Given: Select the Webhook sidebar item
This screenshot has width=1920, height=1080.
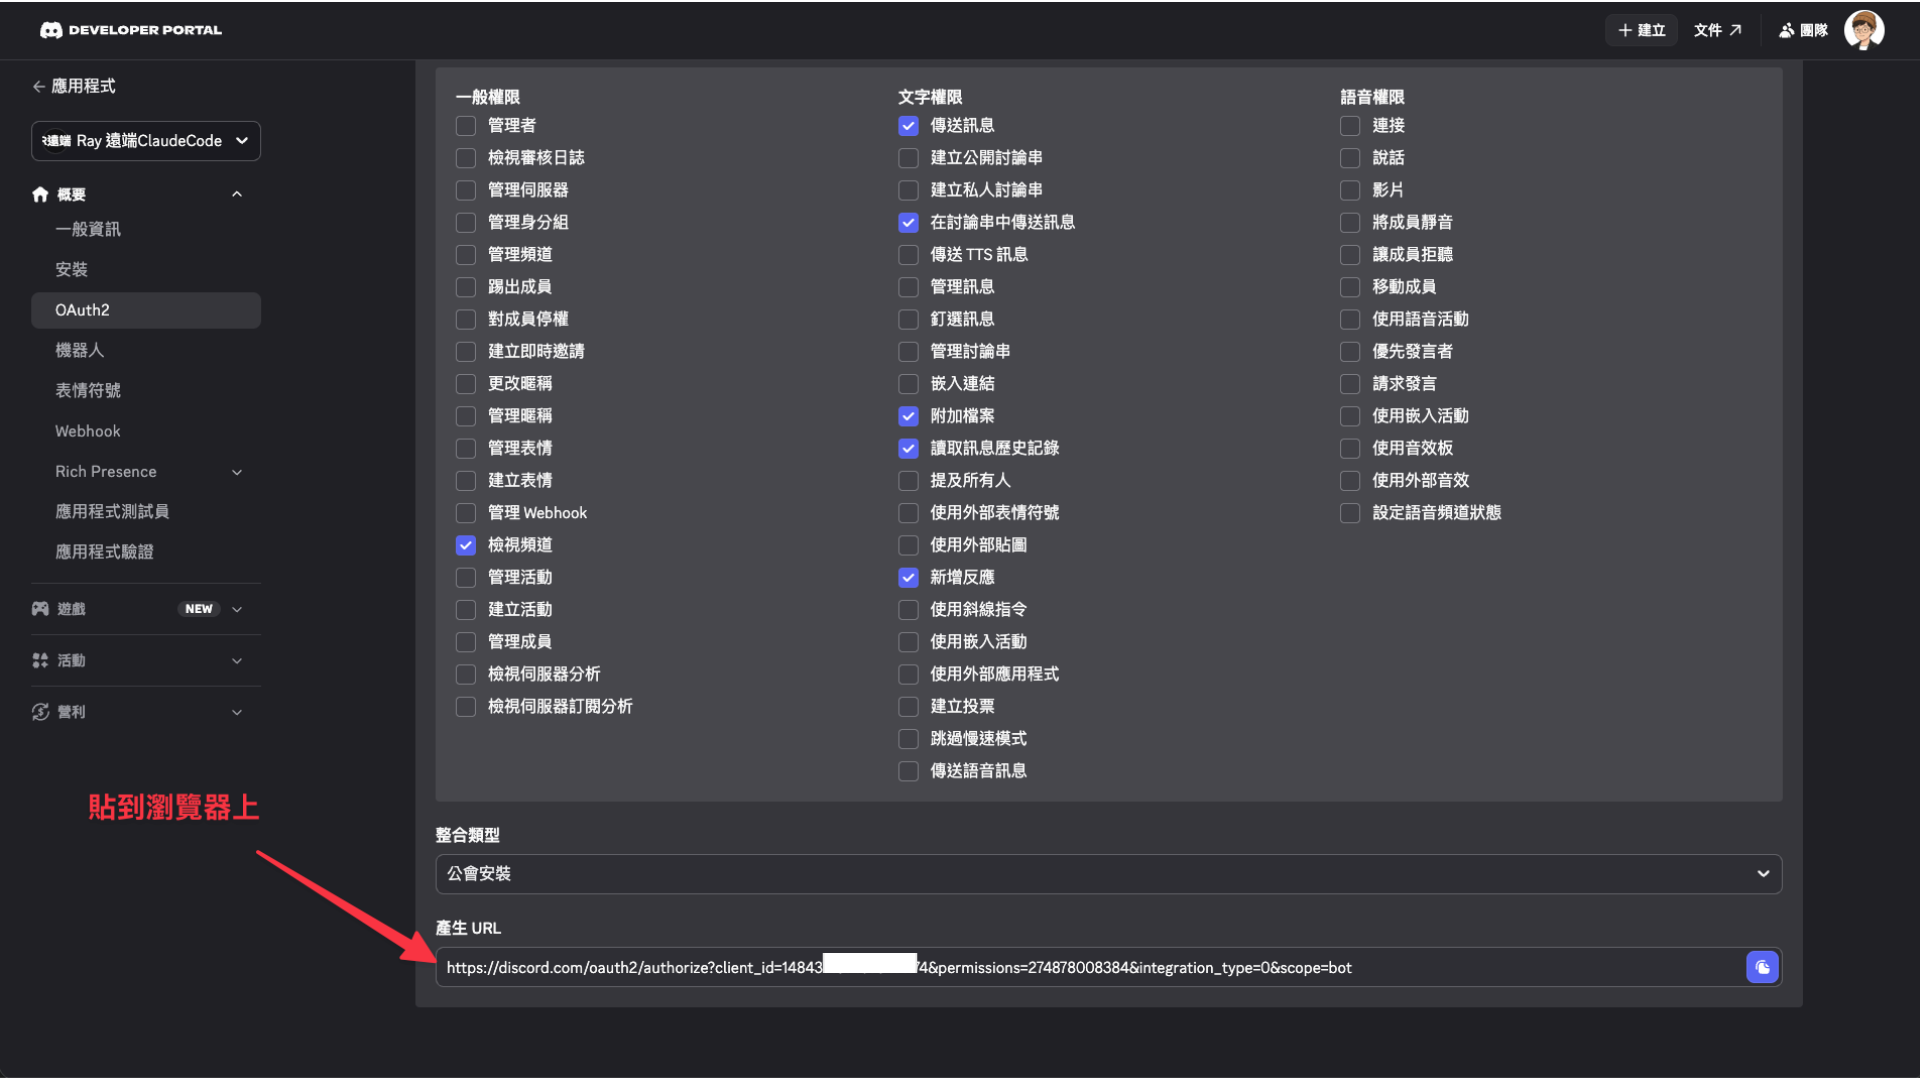Looking at the screenshot, I should coord(88,431).
